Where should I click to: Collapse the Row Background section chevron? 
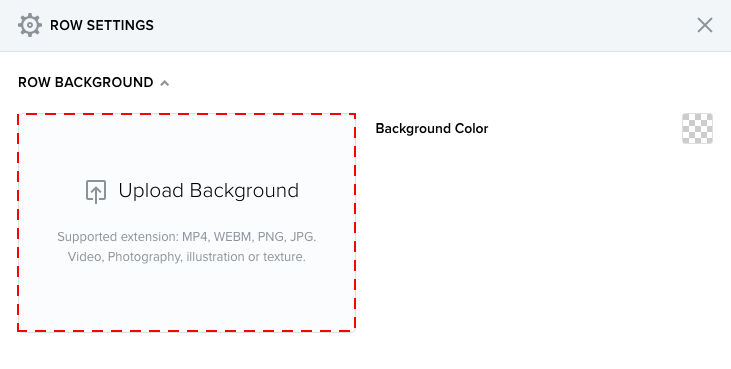[165, 83]
